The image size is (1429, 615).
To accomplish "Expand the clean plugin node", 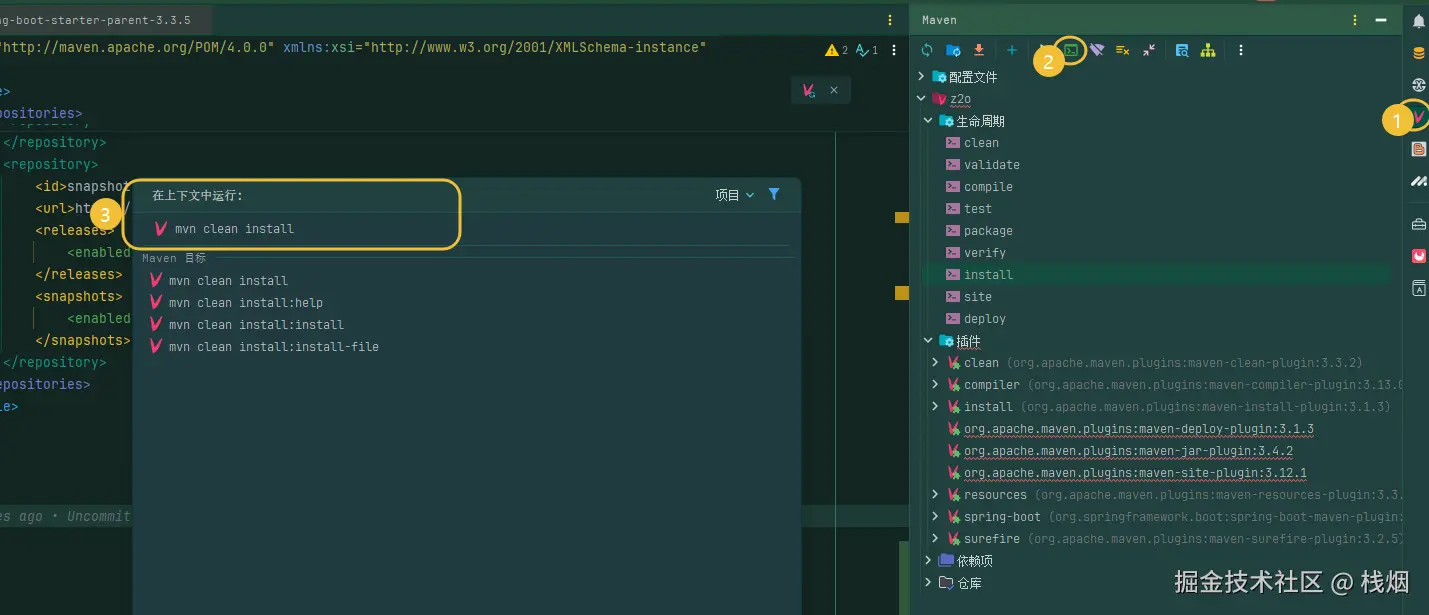I will 935,363.
